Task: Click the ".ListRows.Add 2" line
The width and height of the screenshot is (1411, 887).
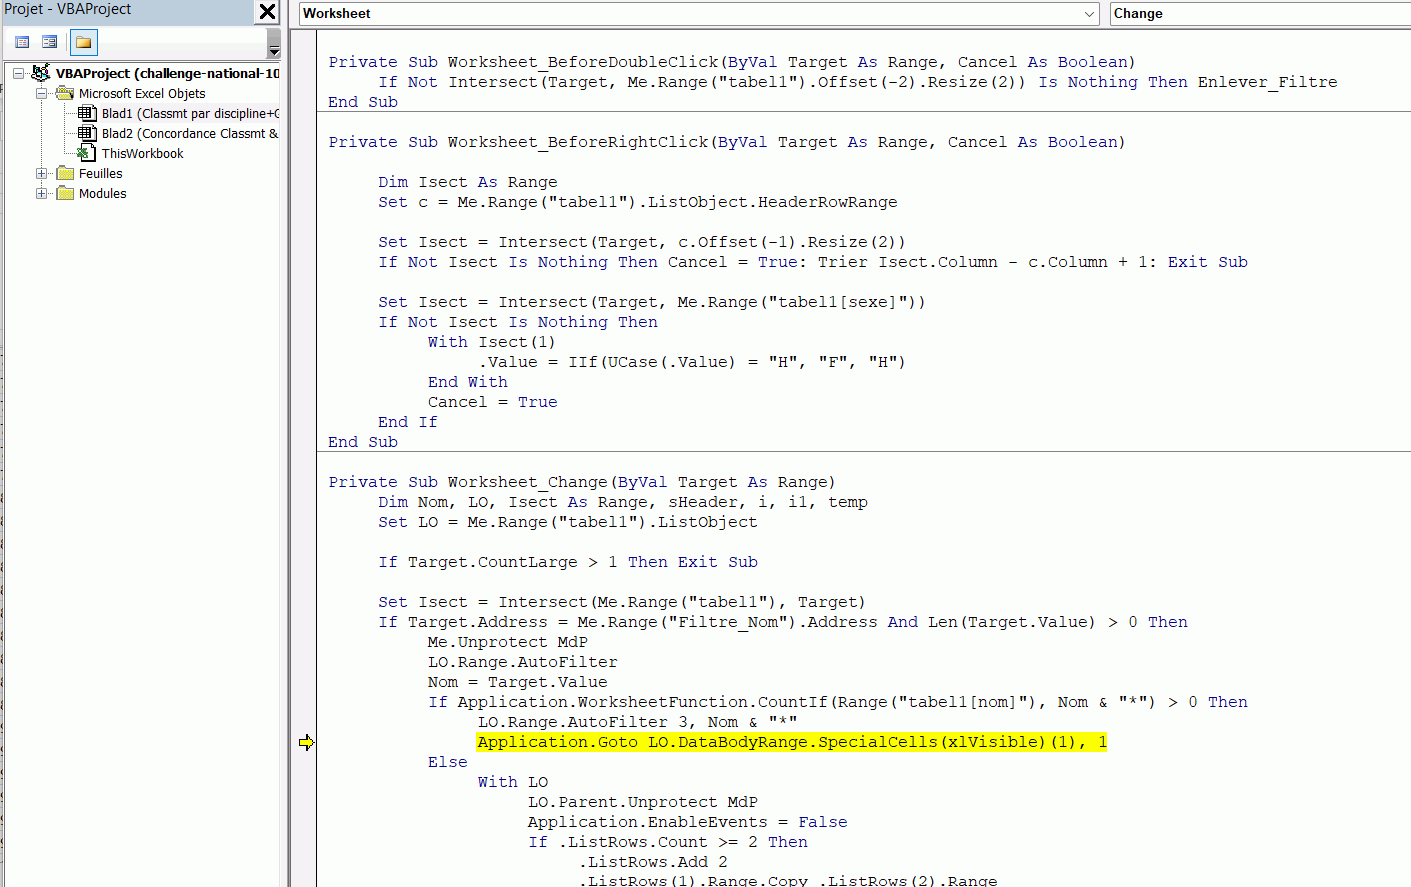Action: [x=653, y=862]
